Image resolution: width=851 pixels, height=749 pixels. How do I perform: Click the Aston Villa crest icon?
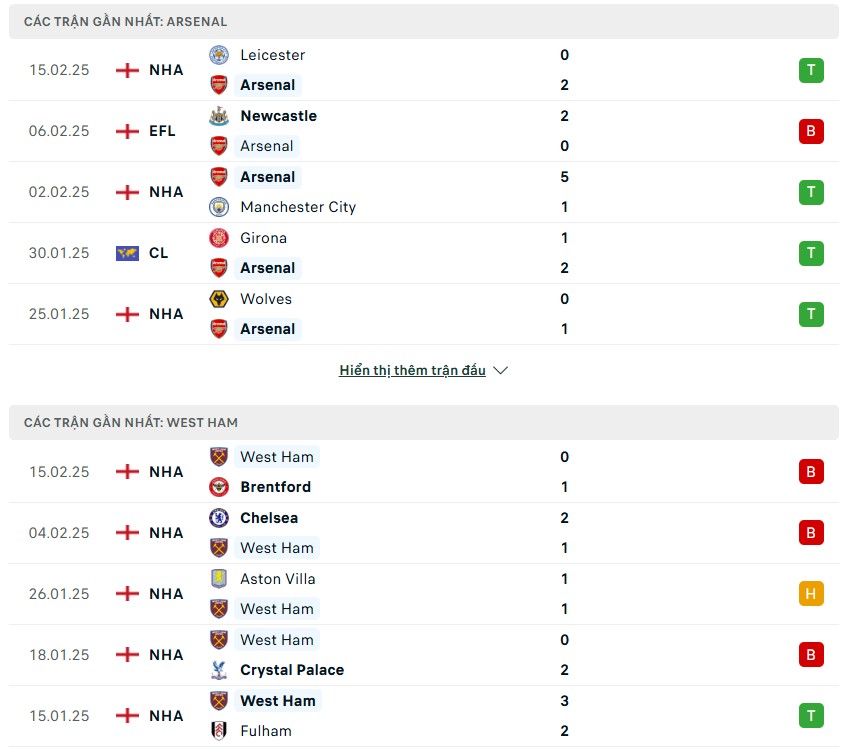click(x=218, y=579)
